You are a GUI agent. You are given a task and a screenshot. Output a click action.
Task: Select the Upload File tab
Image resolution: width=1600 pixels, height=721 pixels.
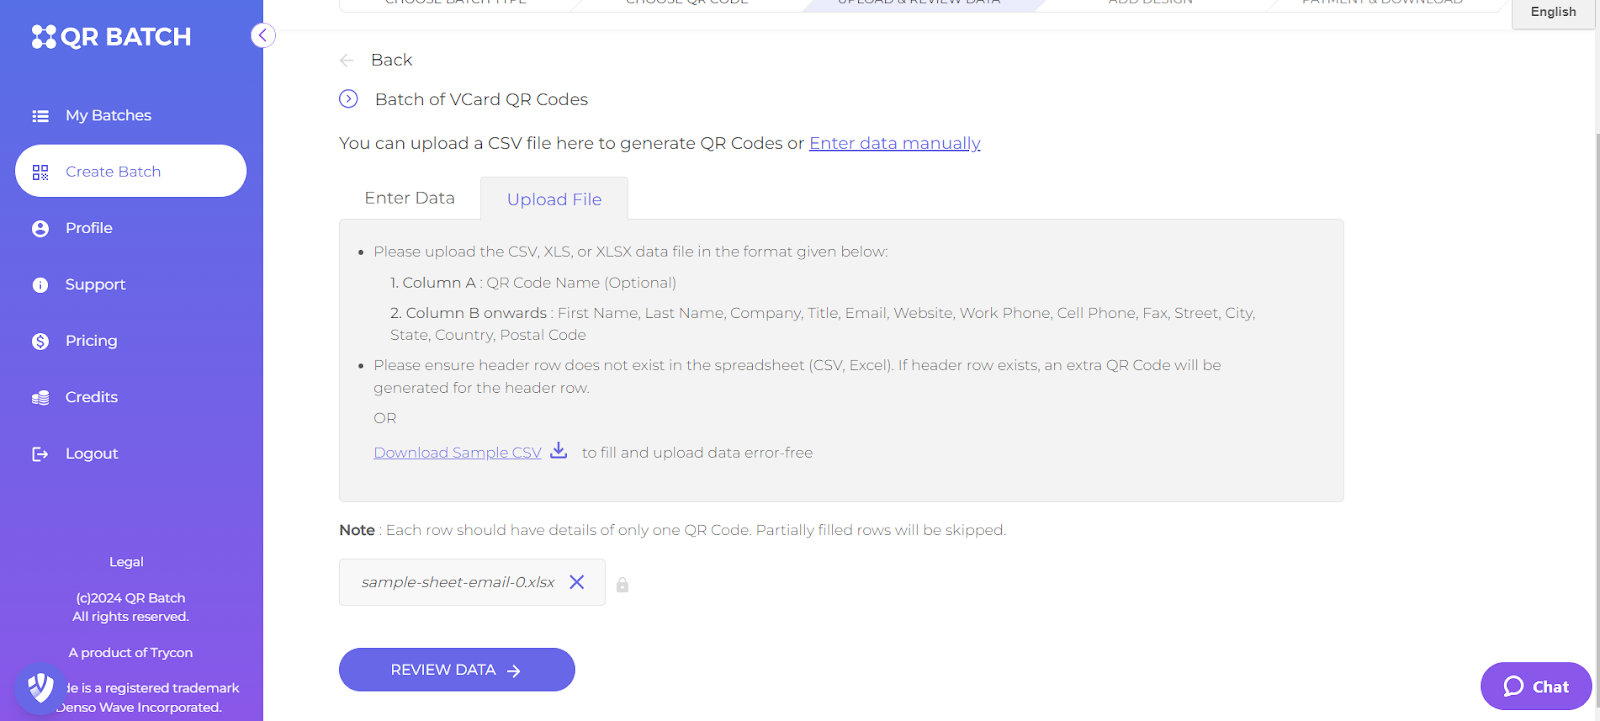tap(554, 199)
